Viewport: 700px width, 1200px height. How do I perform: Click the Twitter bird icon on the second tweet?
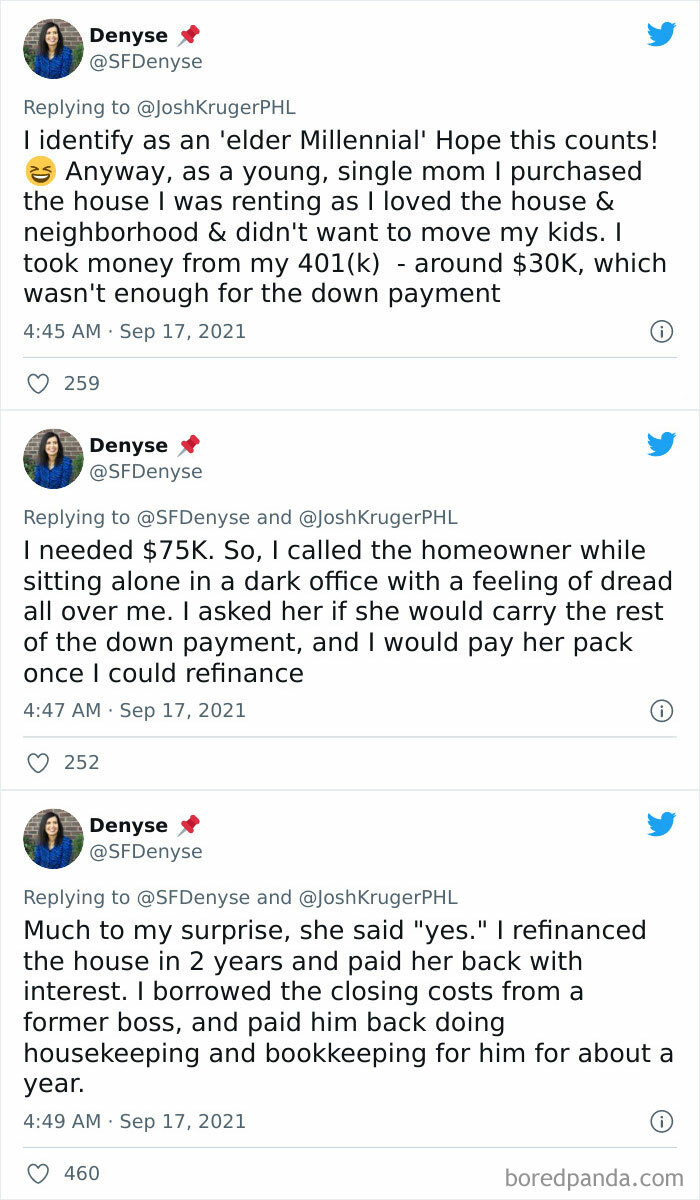click(x=662, y=443)
